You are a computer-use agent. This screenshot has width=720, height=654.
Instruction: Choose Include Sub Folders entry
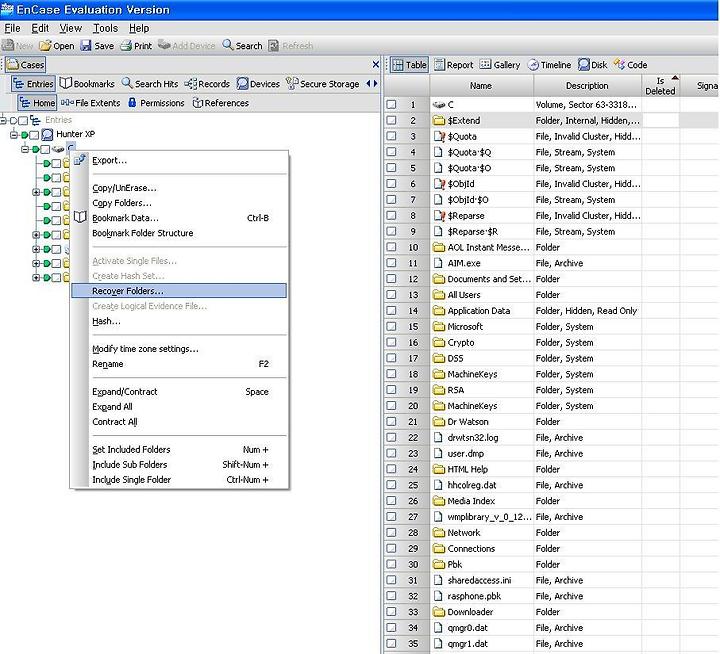179,465
